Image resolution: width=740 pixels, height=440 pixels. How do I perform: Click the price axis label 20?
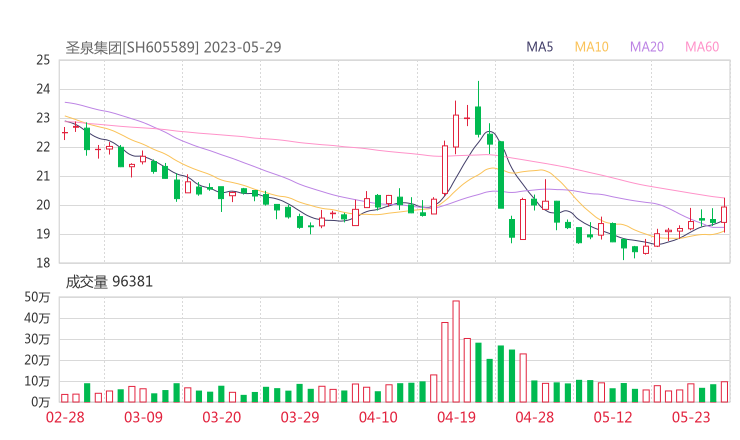coord(43,205)
